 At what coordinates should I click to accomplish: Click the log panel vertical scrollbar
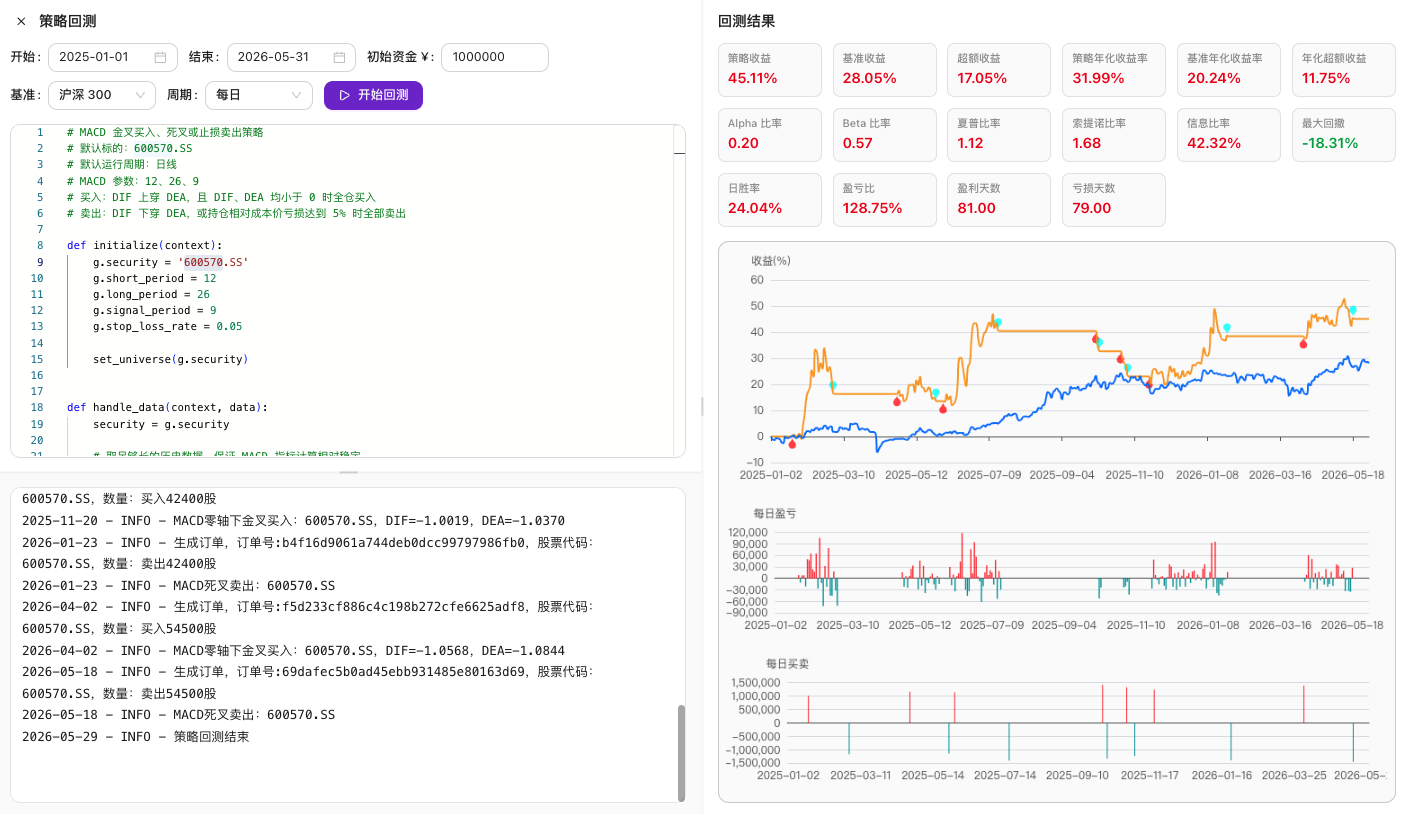682,752
